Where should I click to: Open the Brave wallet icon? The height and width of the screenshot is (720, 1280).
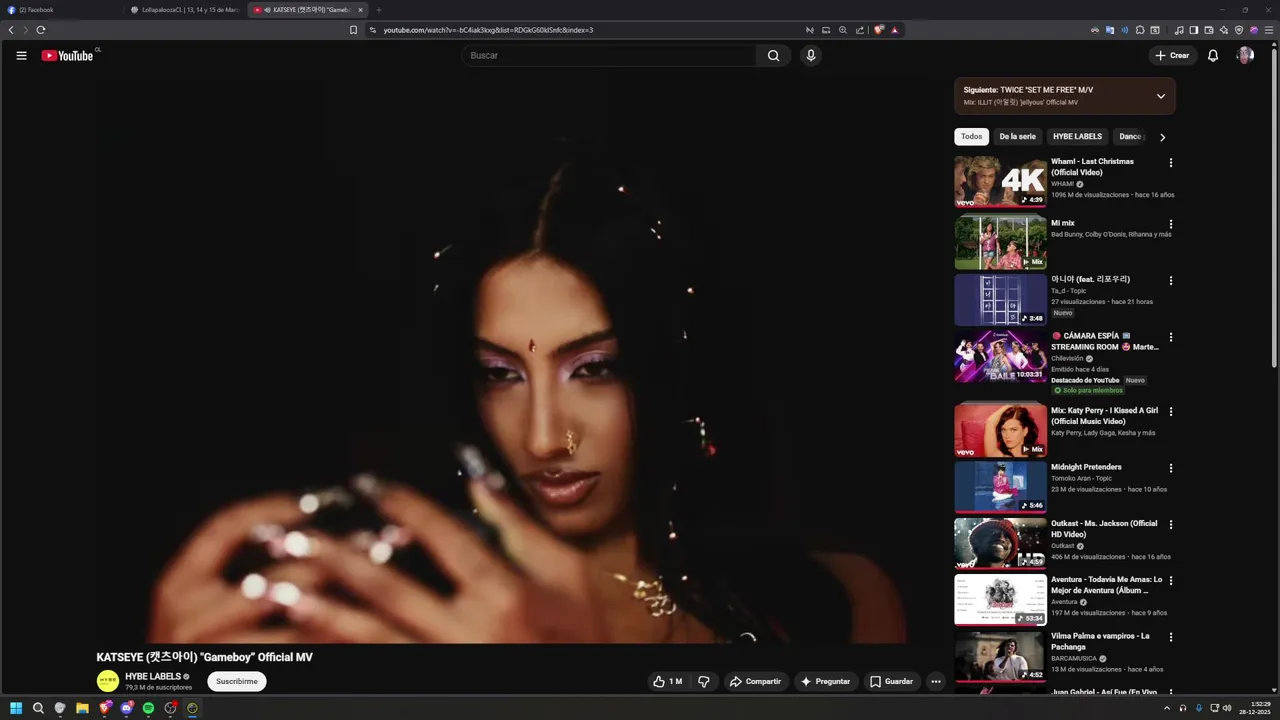point(1208,30)
